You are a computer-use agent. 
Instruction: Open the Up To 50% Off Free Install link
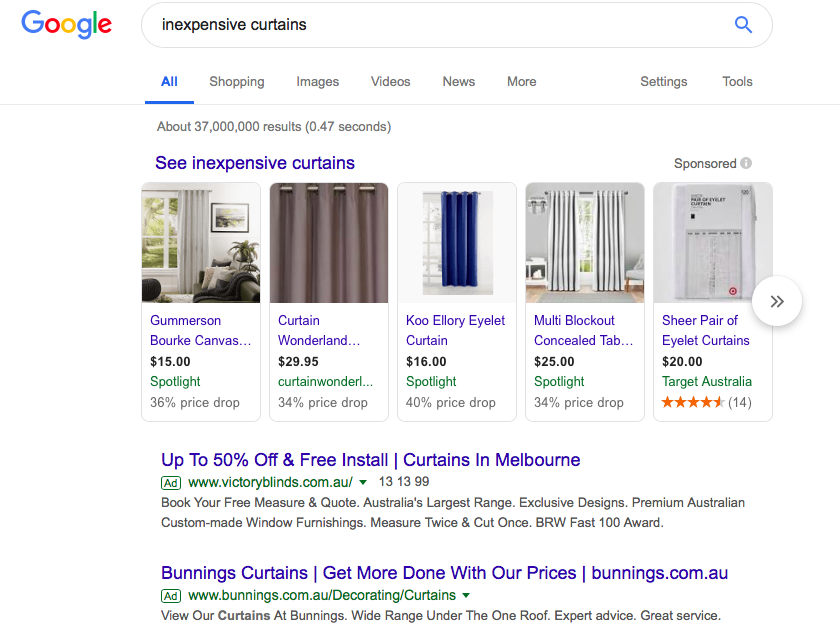[370, 460]
